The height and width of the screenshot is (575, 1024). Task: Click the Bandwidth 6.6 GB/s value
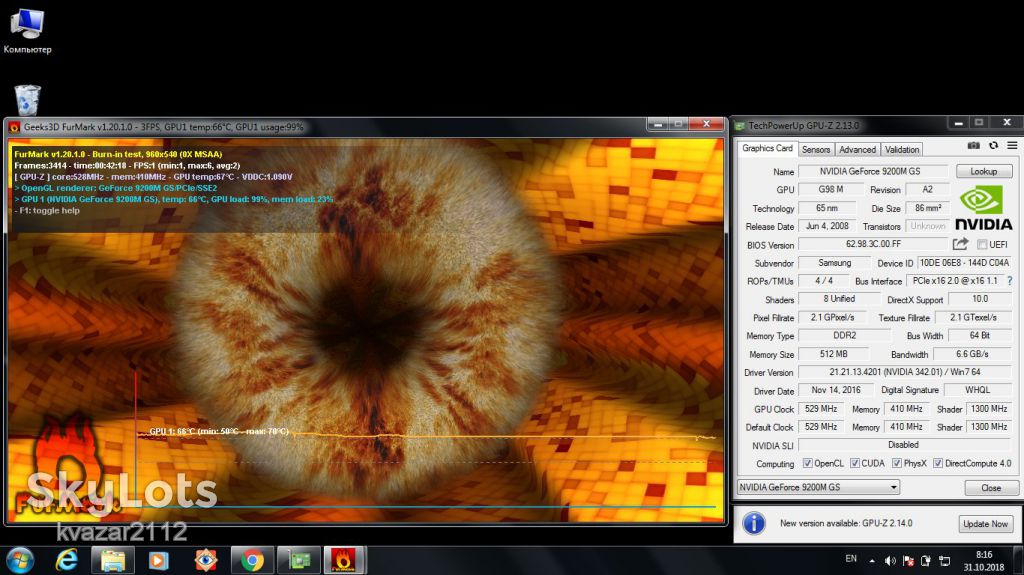coord(972,353)
